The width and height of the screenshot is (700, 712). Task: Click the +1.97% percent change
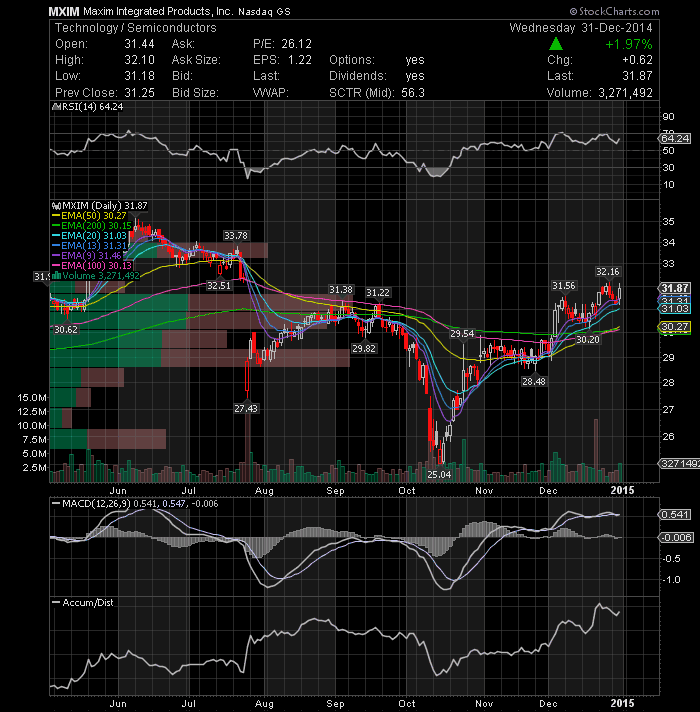pos(629,44)
